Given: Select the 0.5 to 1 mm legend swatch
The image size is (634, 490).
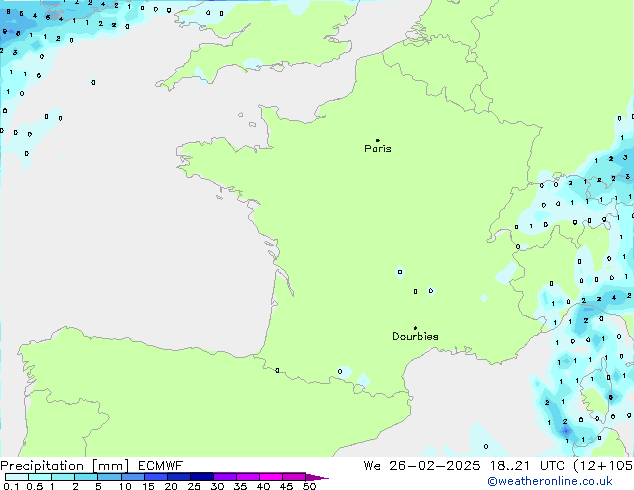Looking at the screenshot, I should 40,477.
